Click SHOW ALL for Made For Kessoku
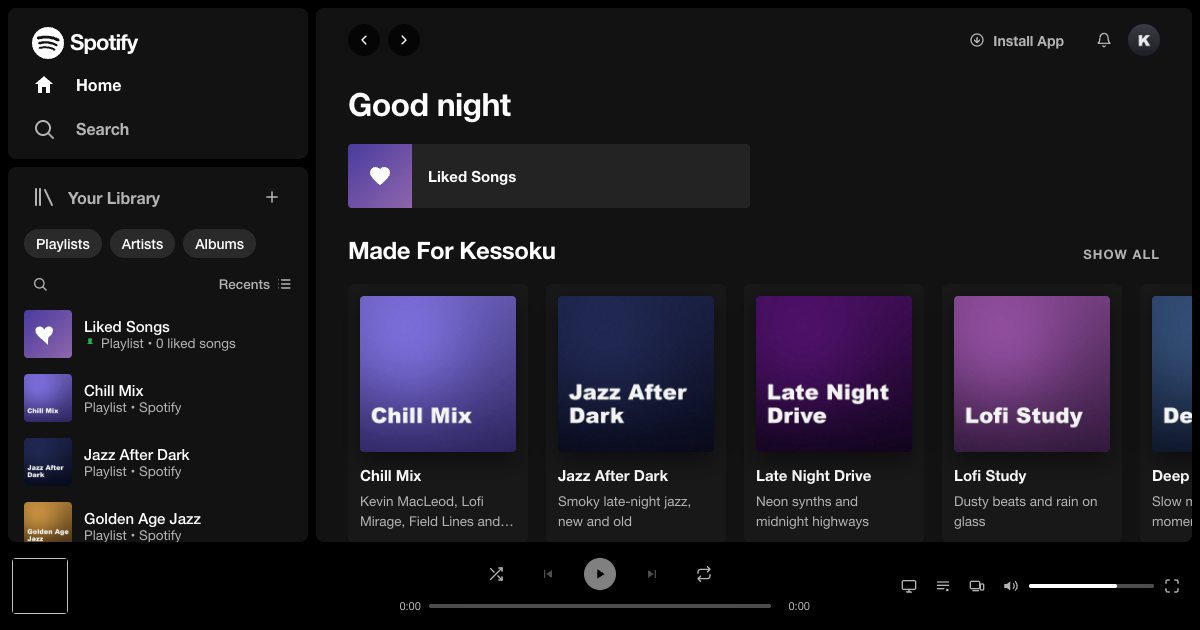This screenshot has width=1200, height=630. point(1121,254)
